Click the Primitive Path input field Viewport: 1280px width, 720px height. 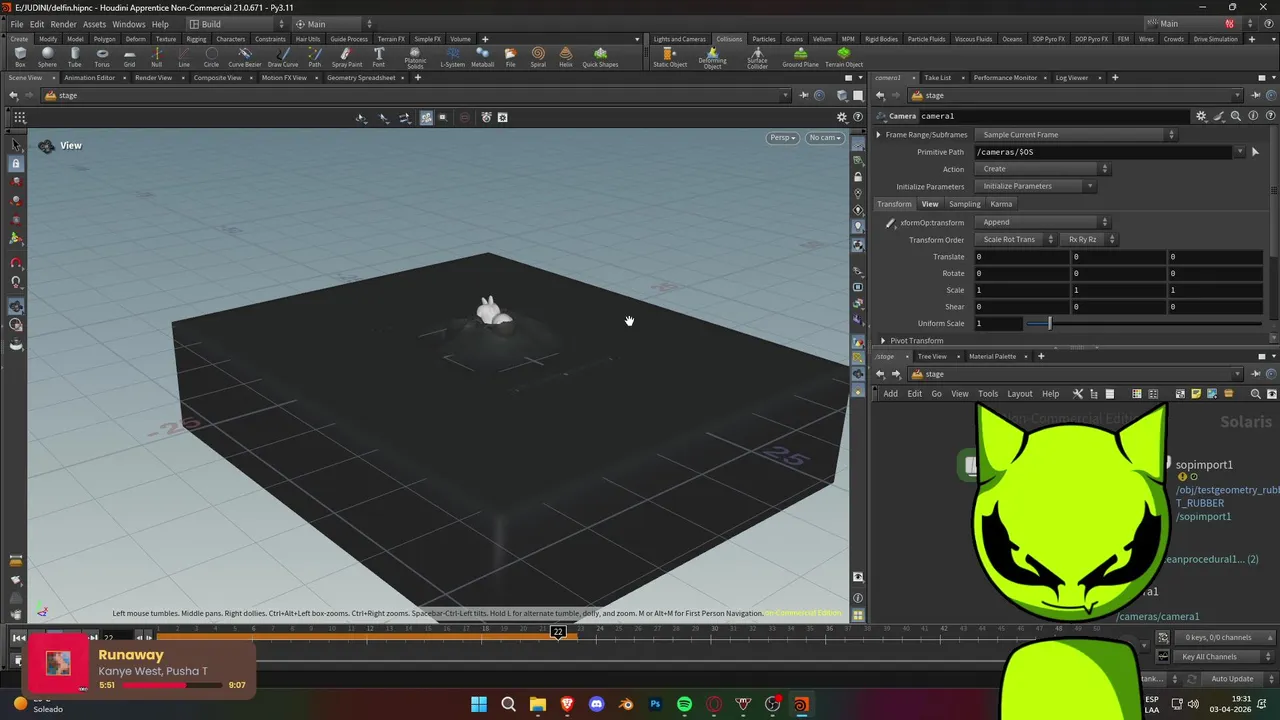coord(1104,152)
